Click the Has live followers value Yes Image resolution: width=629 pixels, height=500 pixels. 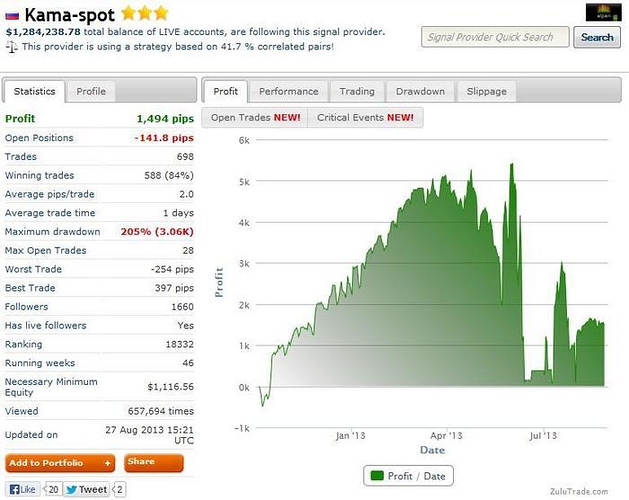[186, 325]
